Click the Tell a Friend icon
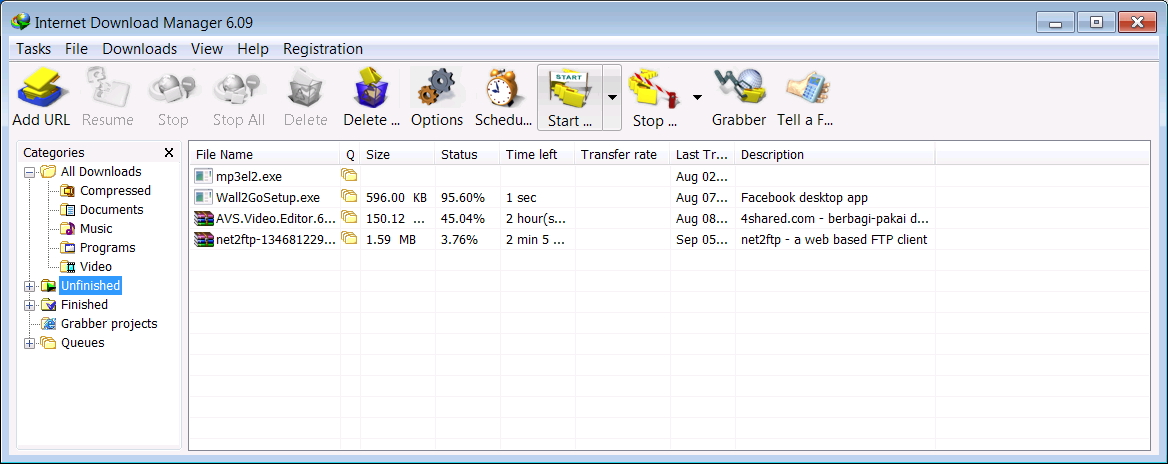 [x=807, y=88]
